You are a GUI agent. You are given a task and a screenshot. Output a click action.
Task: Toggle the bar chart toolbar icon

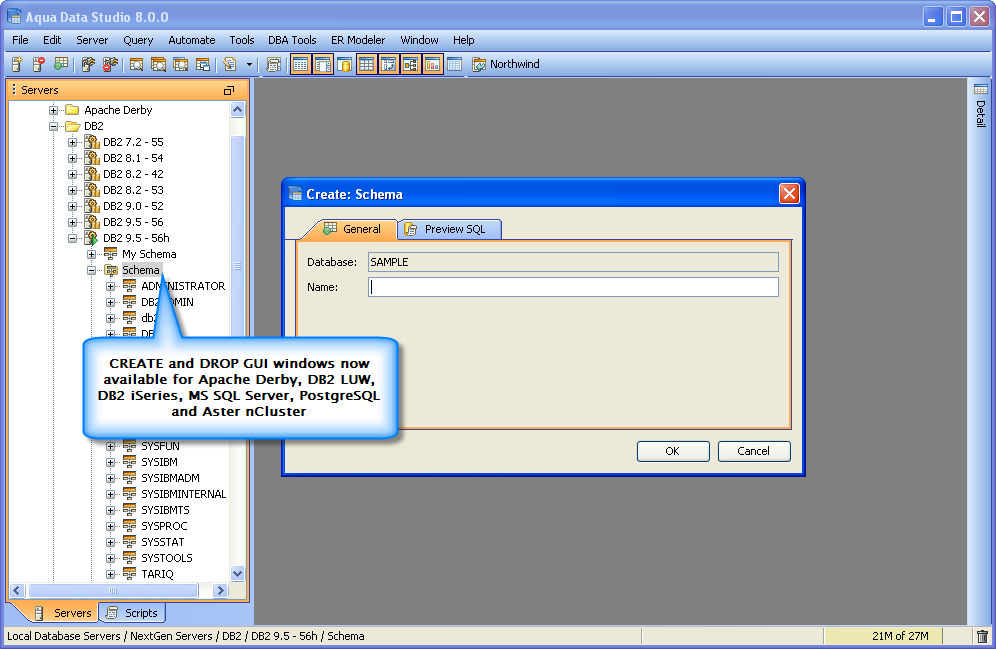click(433, 64)
